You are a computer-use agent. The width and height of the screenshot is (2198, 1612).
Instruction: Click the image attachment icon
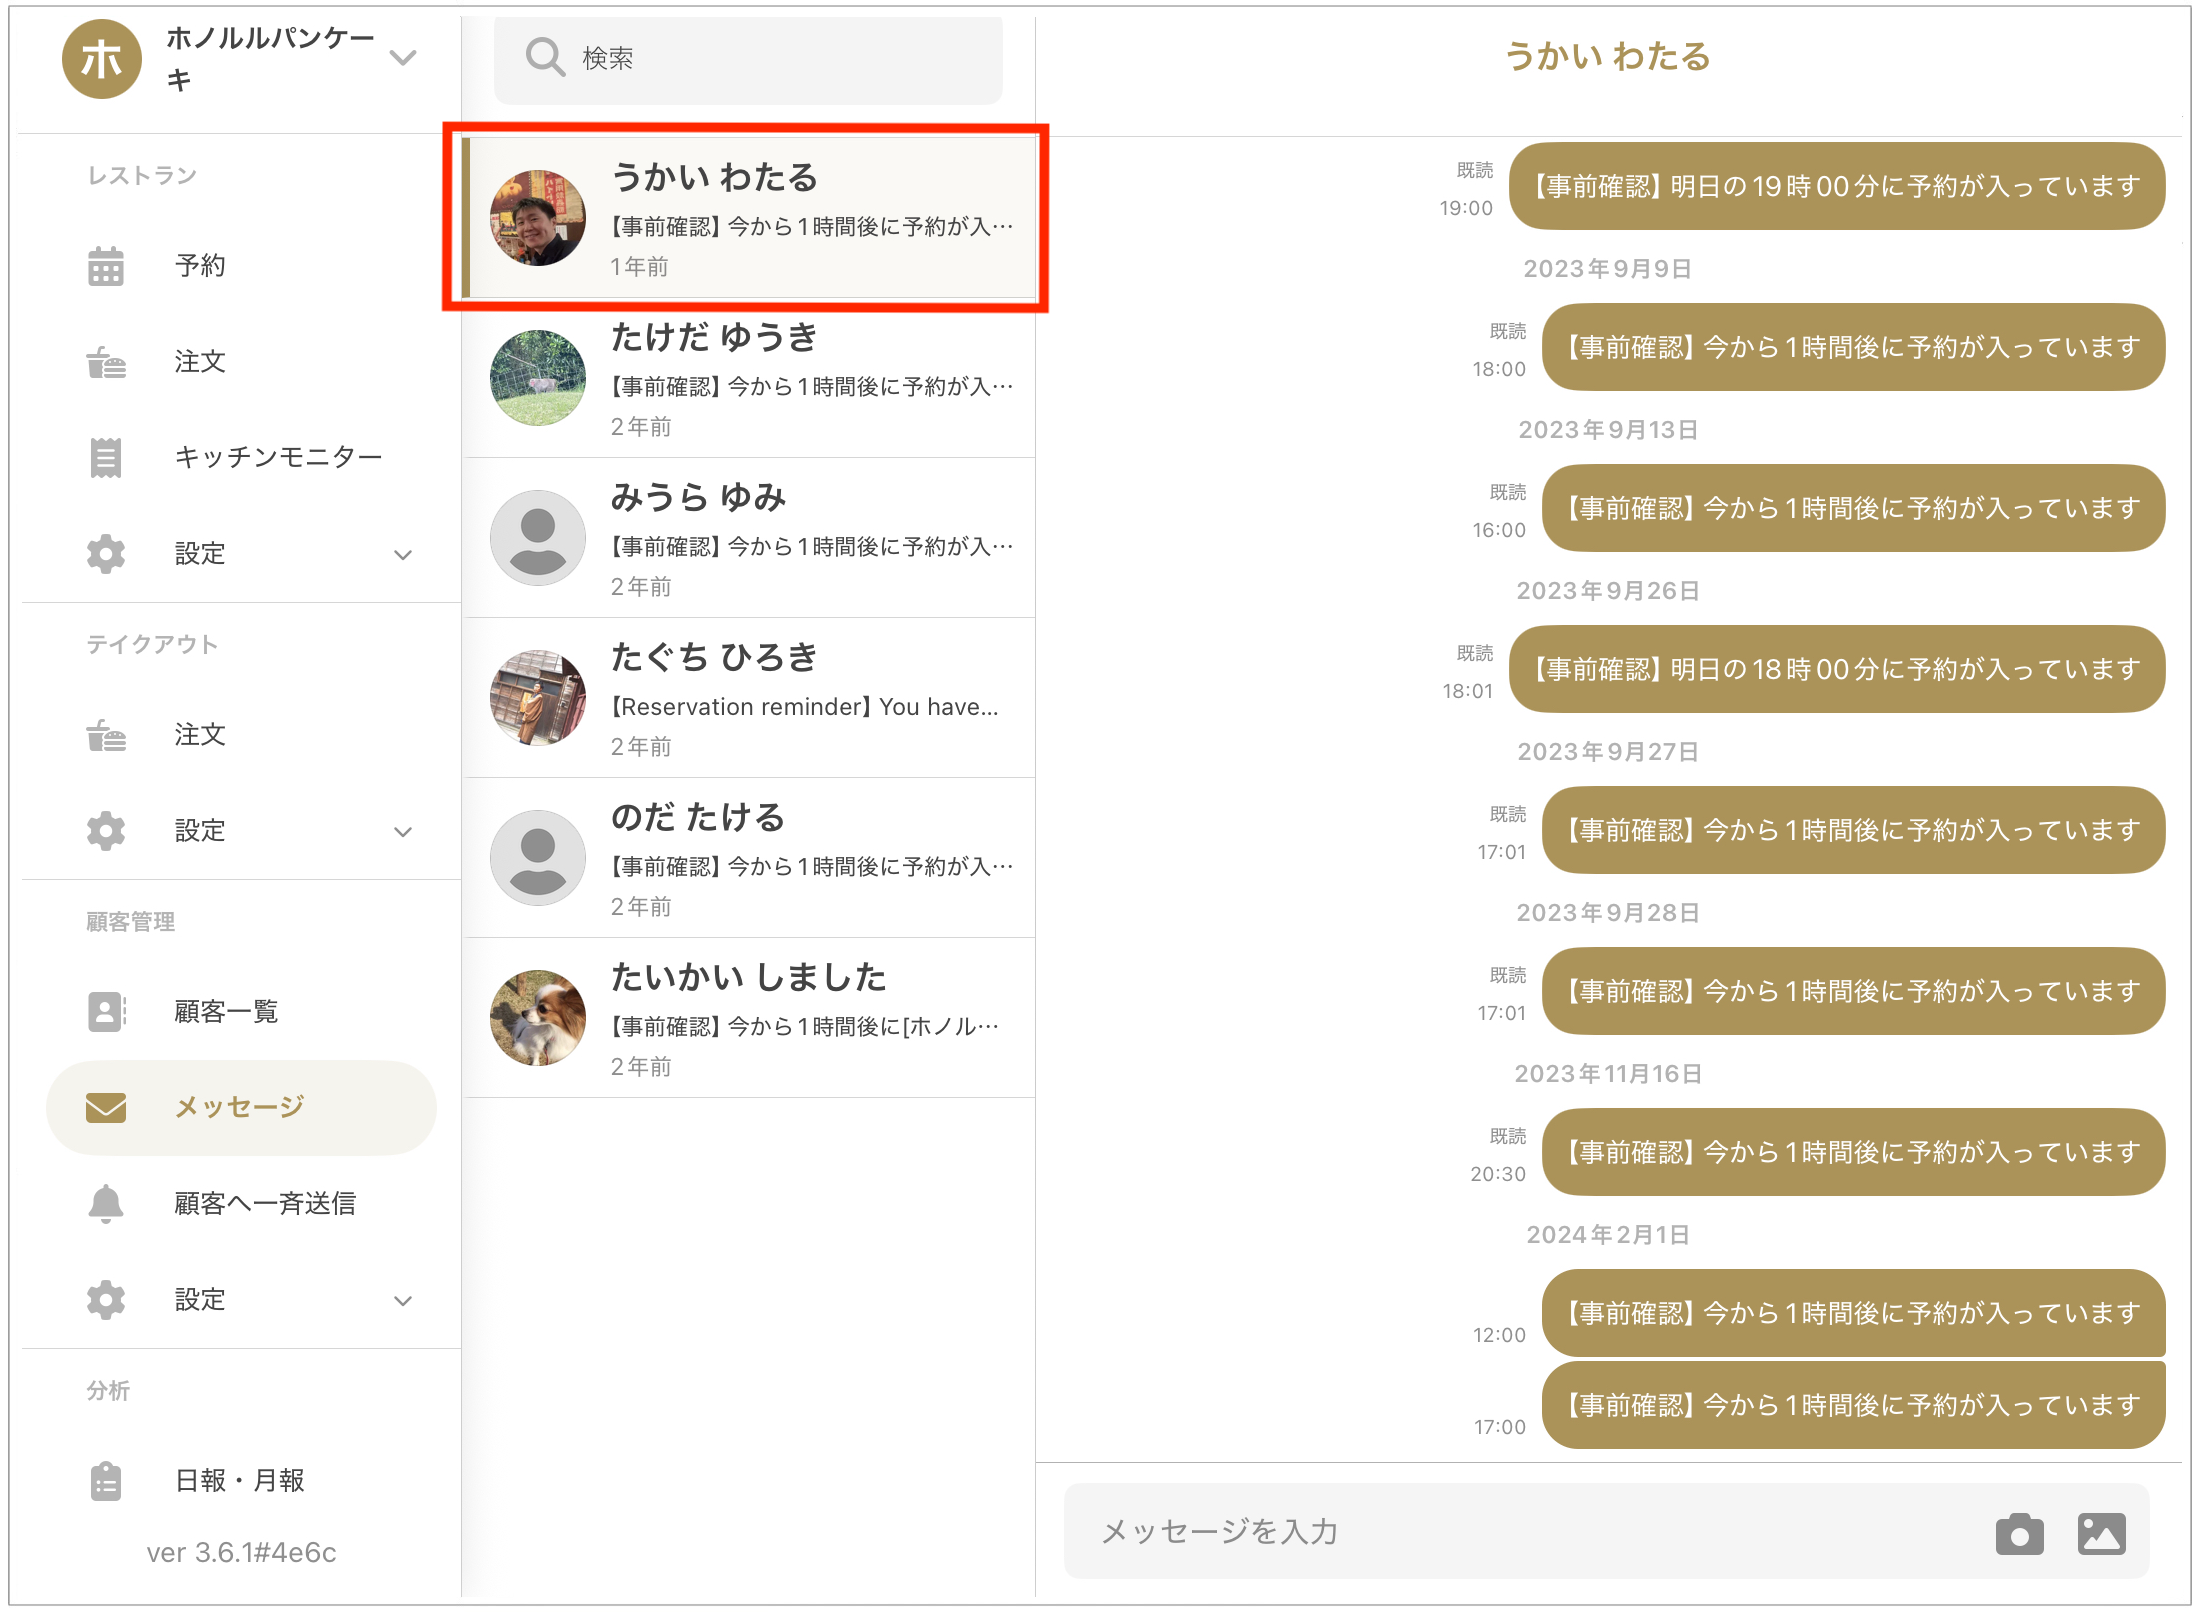2101,1533
